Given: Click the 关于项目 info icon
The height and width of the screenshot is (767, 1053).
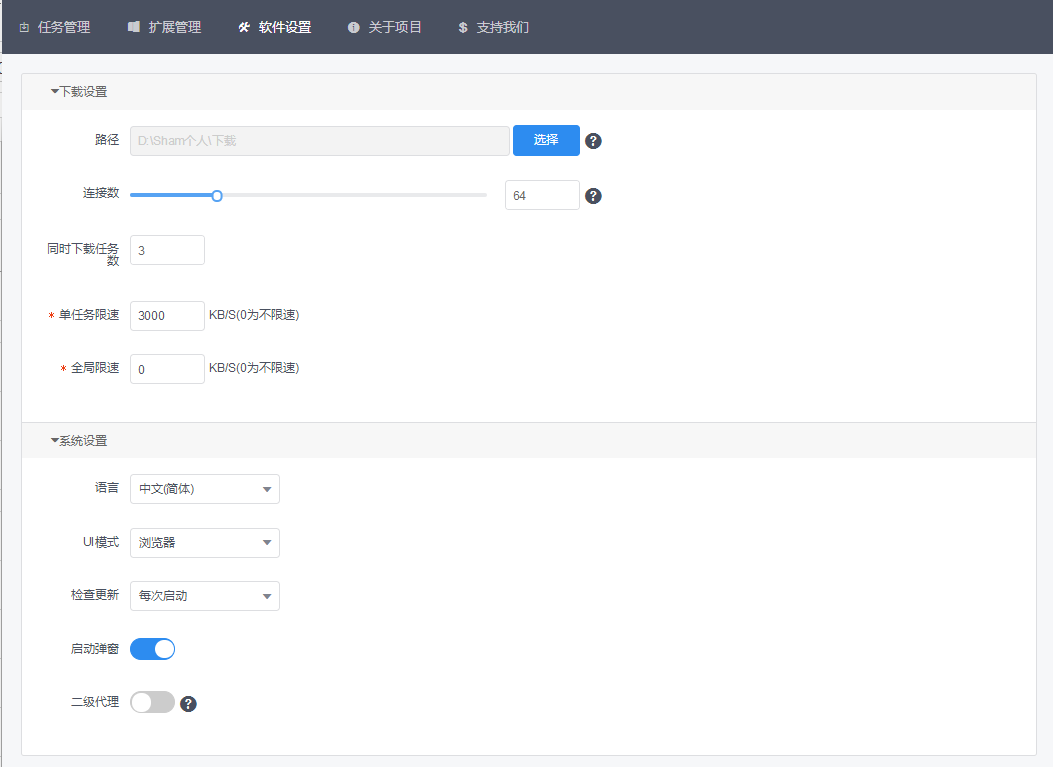Looking at the screenshot, I should click(x=353, y=28).
